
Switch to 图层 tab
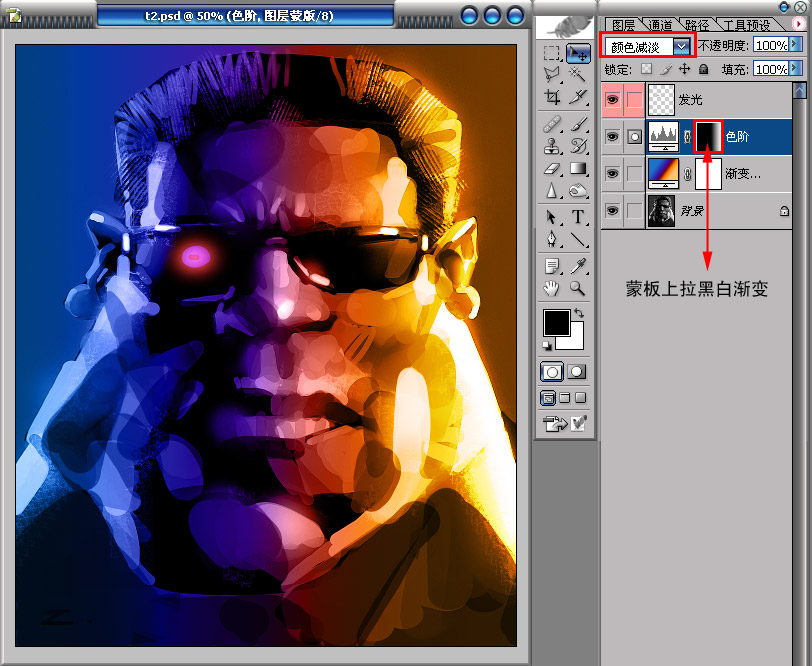click(x=624, y=25)
